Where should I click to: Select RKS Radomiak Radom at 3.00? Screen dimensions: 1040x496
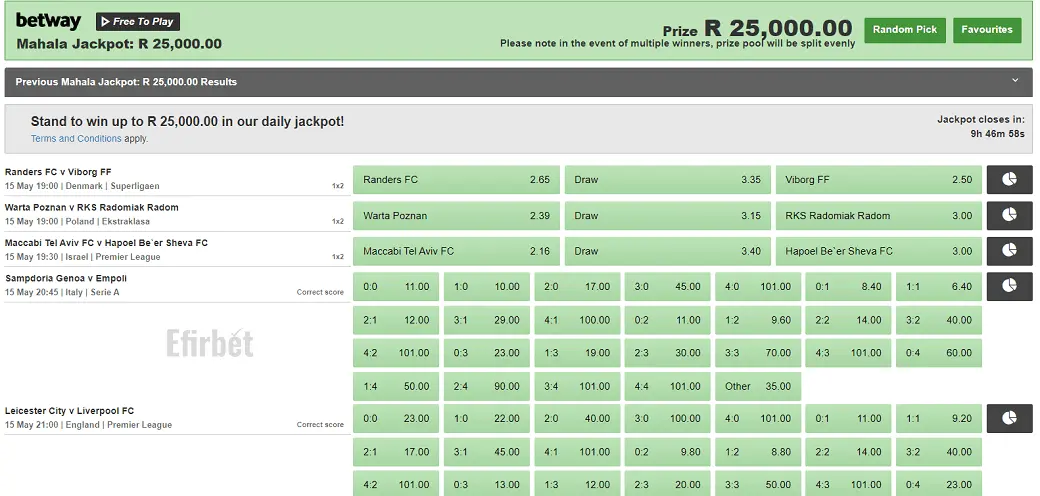tap(879, 216)
